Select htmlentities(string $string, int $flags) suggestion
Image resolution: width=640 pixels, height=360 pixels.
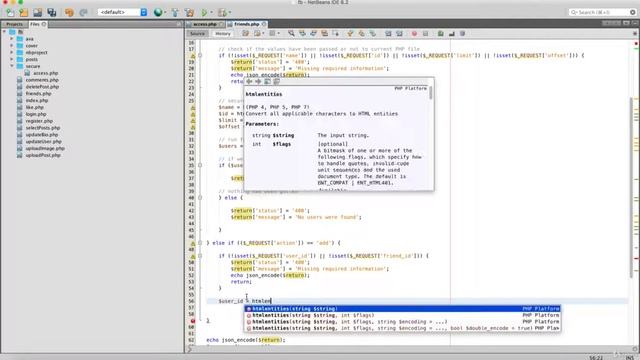pos(402,315)
